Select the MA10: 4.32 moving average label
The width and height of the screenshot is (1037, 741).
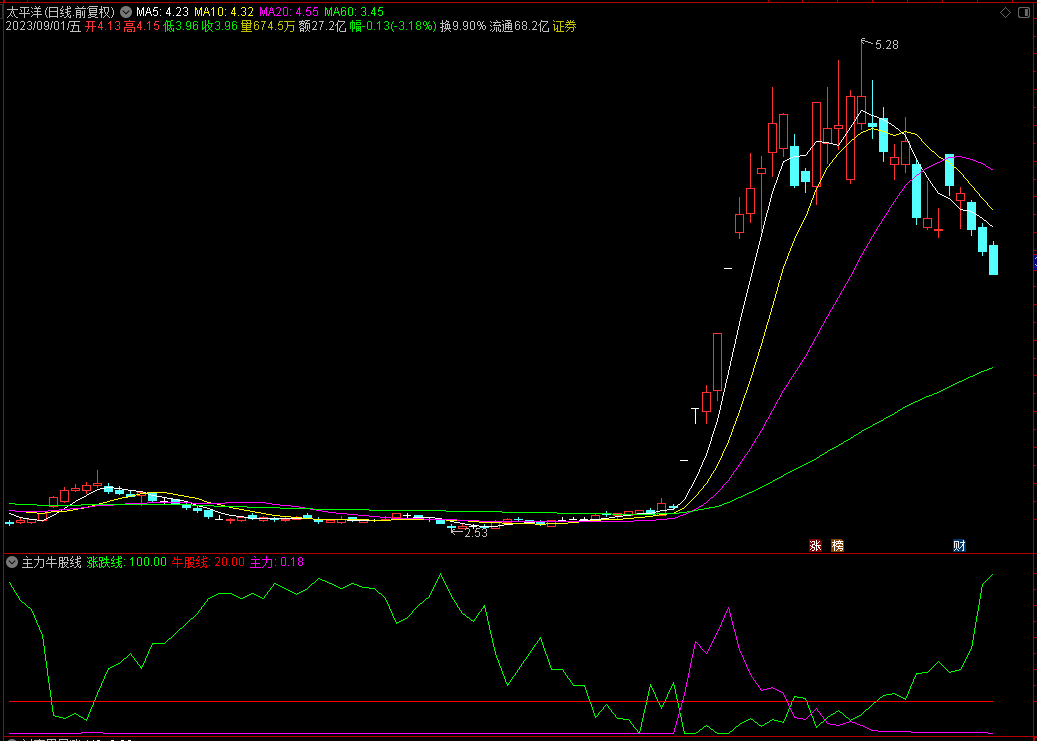[224, 12]
